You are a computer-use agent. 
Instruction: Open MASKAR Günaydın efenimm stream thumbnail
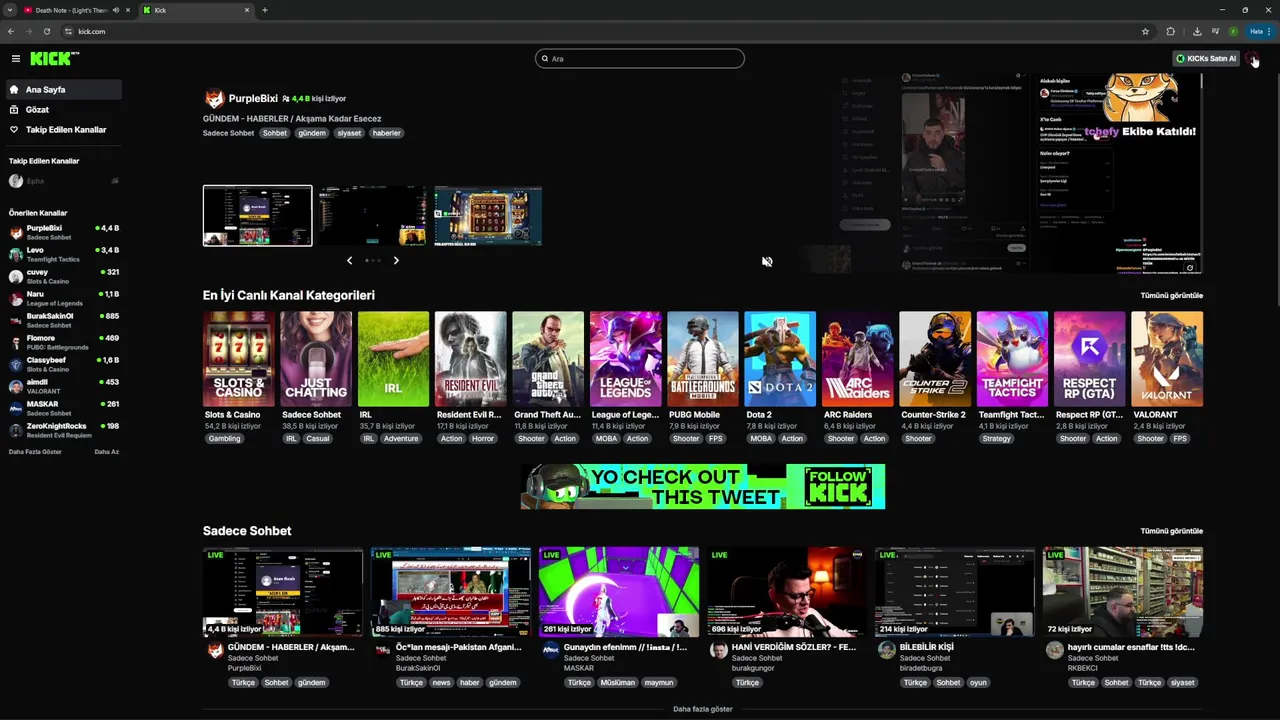tap(619, 592)
